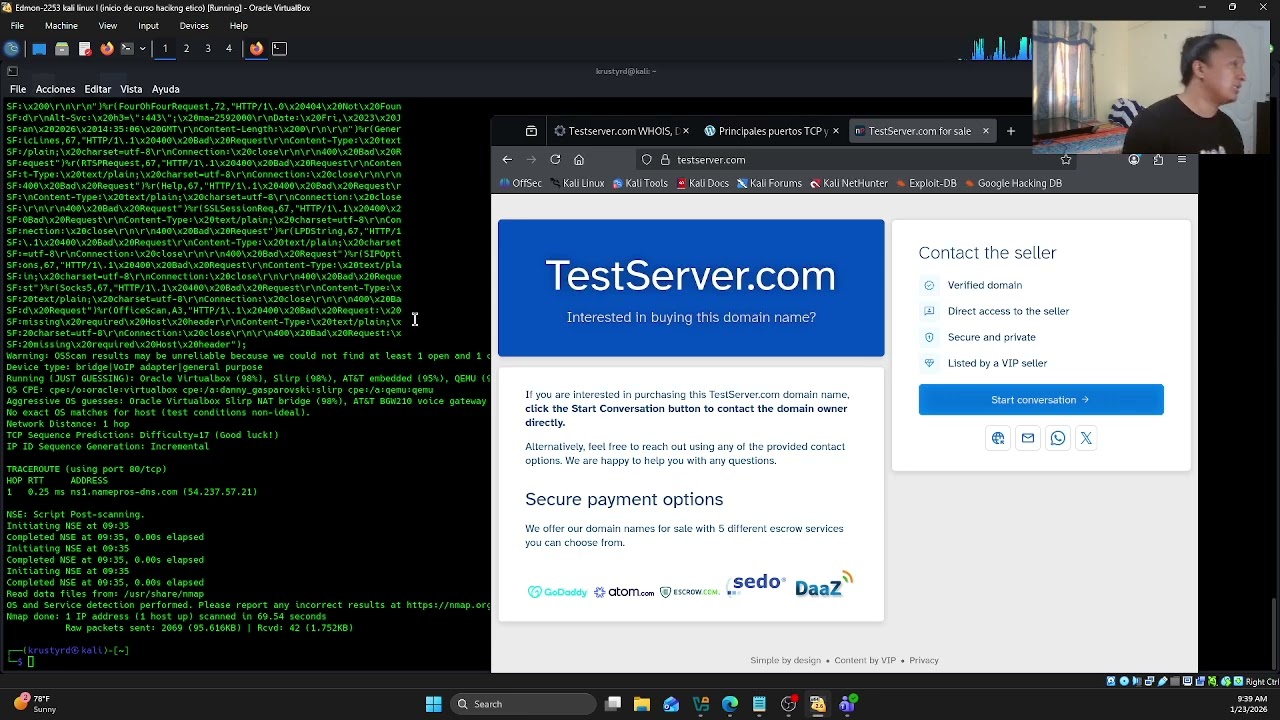Click the globe contact icon below Start conversation
This screenshot has height=720, width=1280.
click(998, 438)
